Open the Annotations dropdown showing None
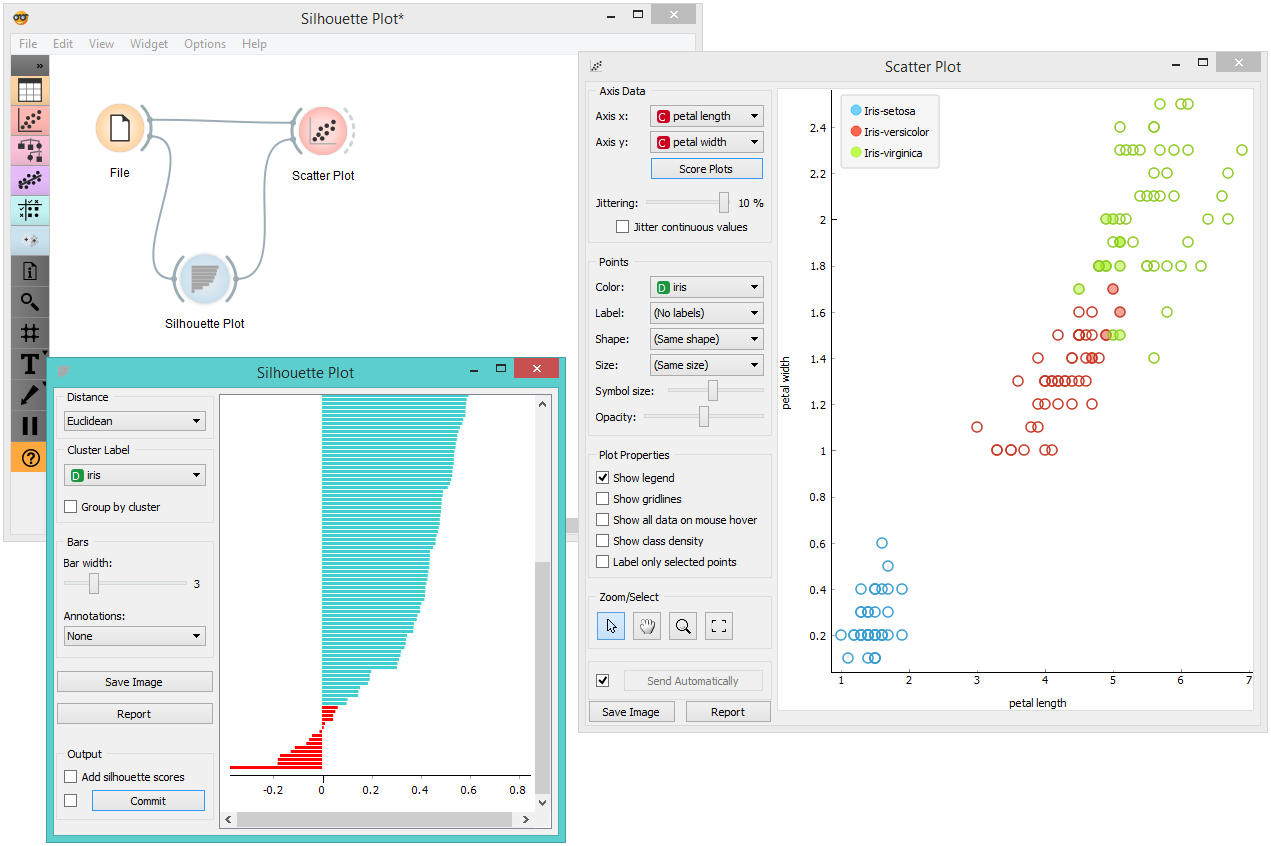Screen dimensions: 1271x846 pos(135,636)
